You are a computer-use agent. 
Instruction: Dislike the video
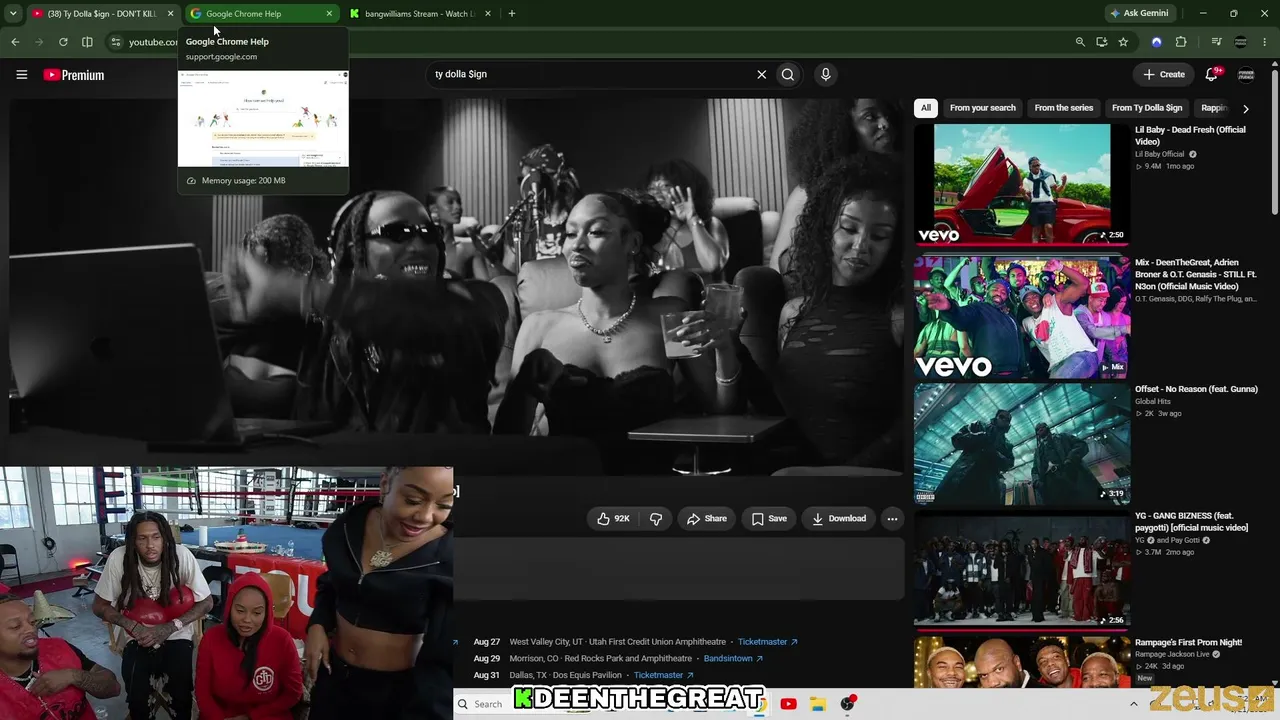pyautogui.click(x=656, y=518)
